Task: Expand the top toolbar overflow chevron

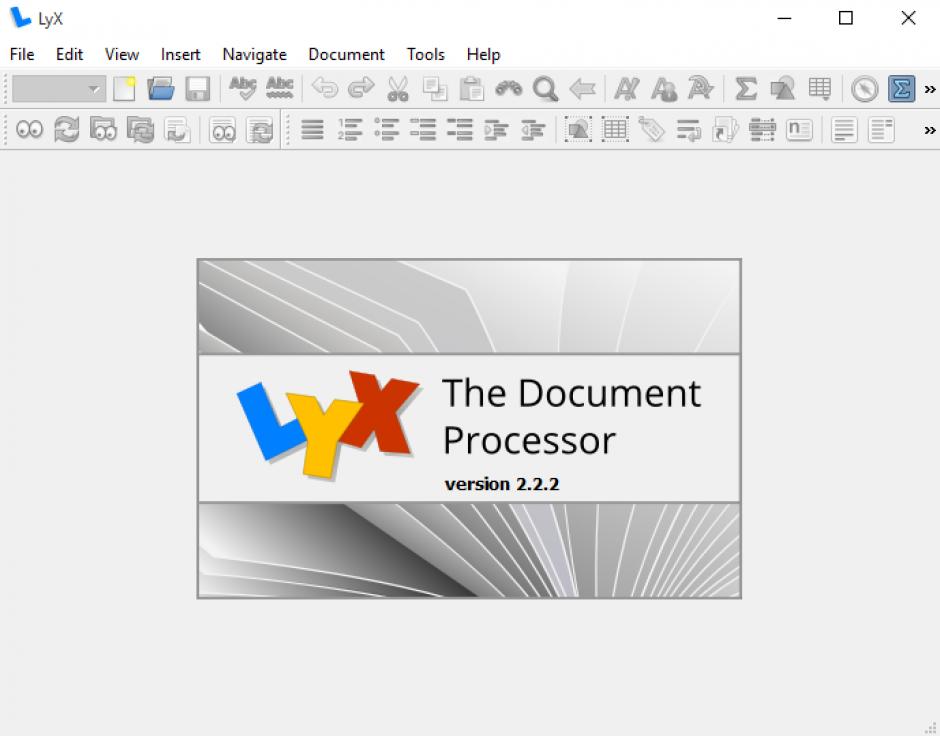Action: [x=929, y=89]
